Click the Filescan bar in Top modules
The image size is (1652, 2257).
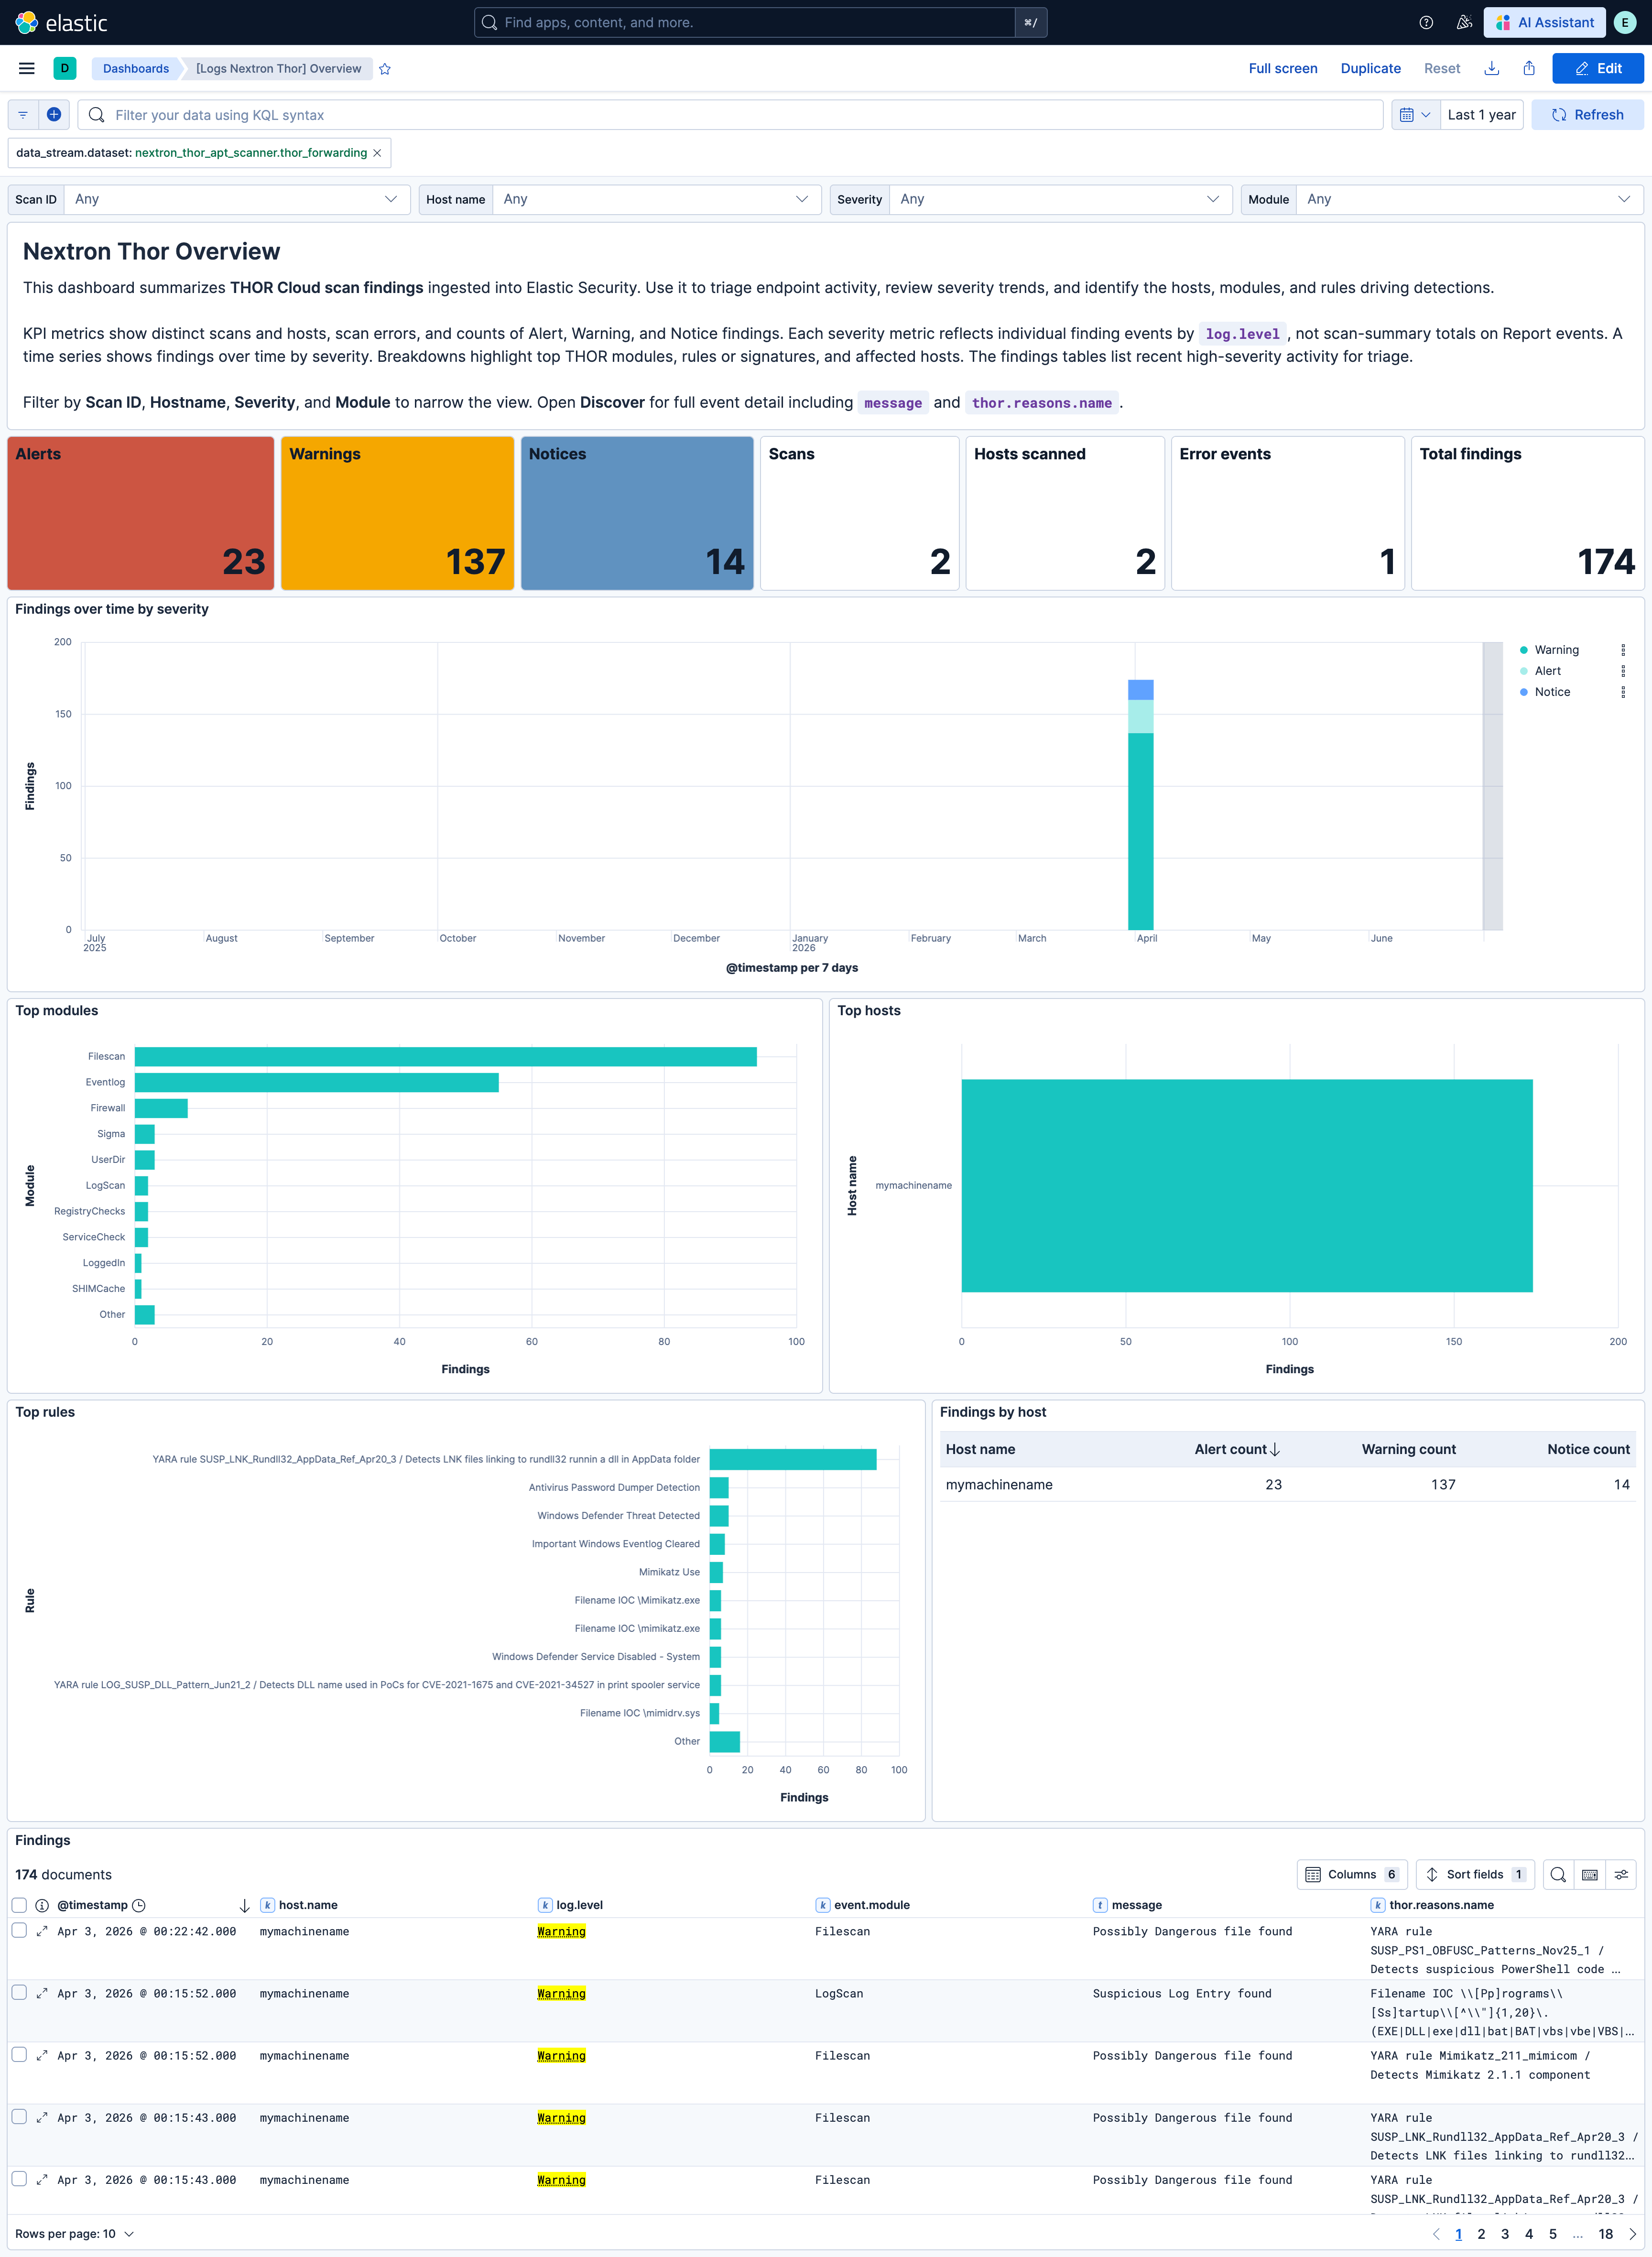[445, 1056]
